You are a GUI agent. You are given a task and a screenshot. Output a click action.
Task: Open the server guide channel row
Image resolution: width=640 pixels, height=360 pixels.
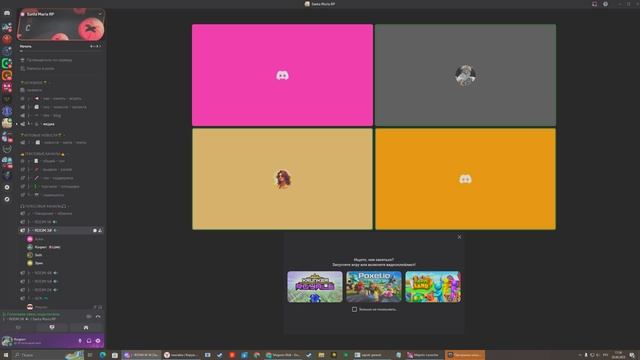point(61,60)
